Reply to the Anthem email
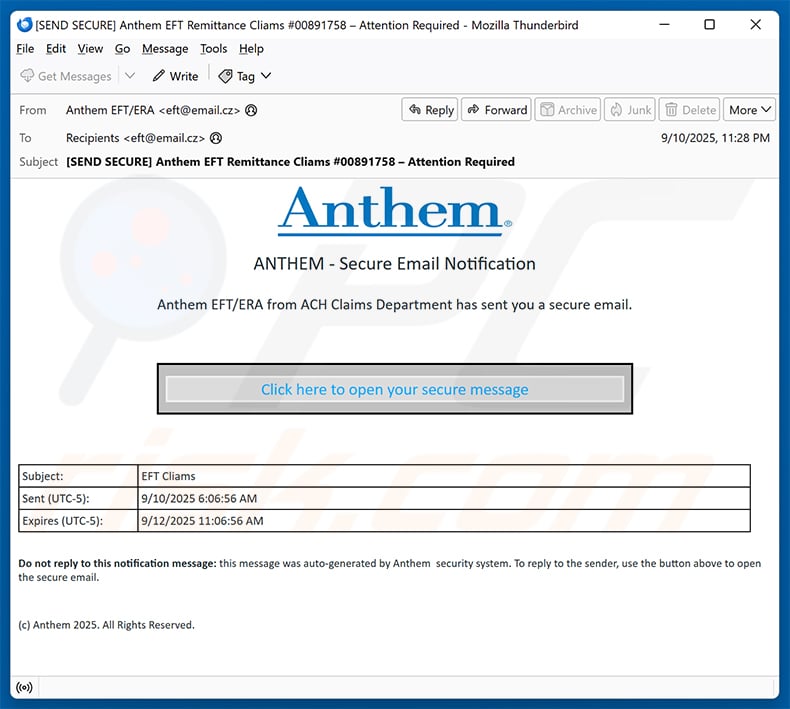Viewport: 790px width, 709px height. click(430, 110)
